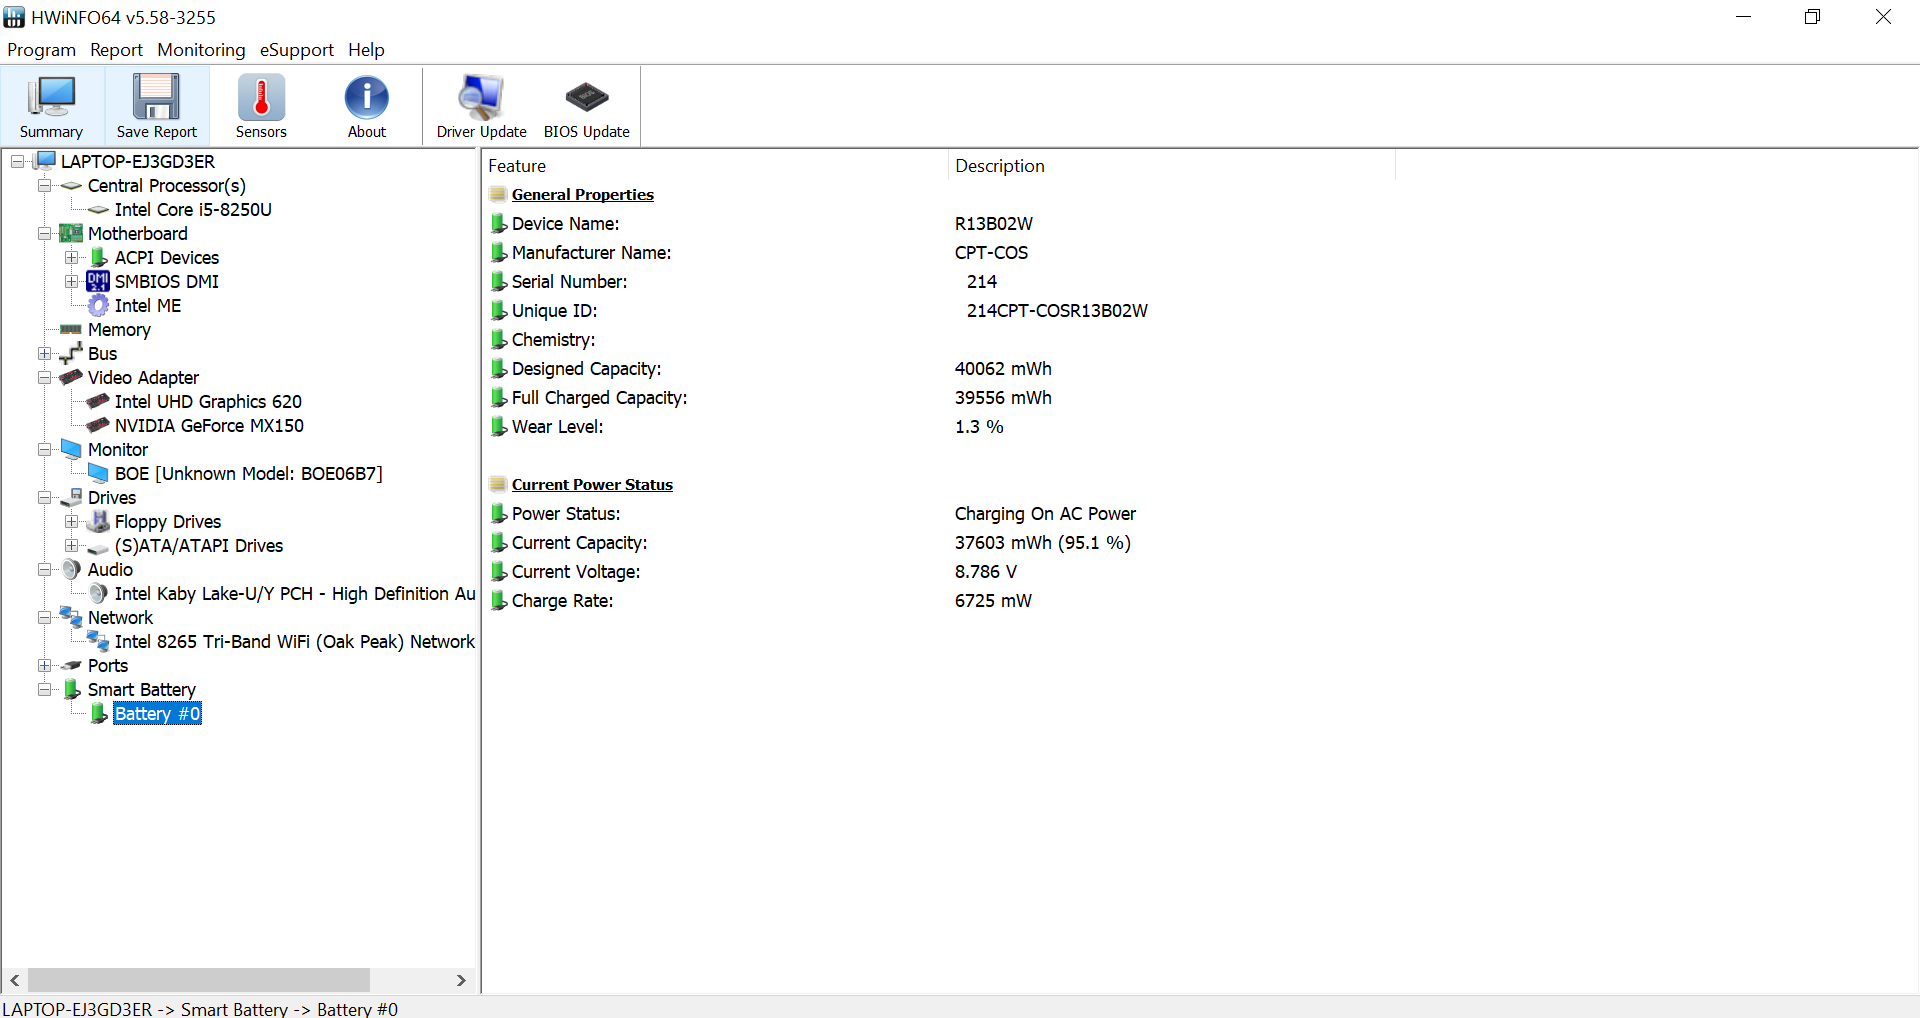Click the status bar path text

point(200,1009)
